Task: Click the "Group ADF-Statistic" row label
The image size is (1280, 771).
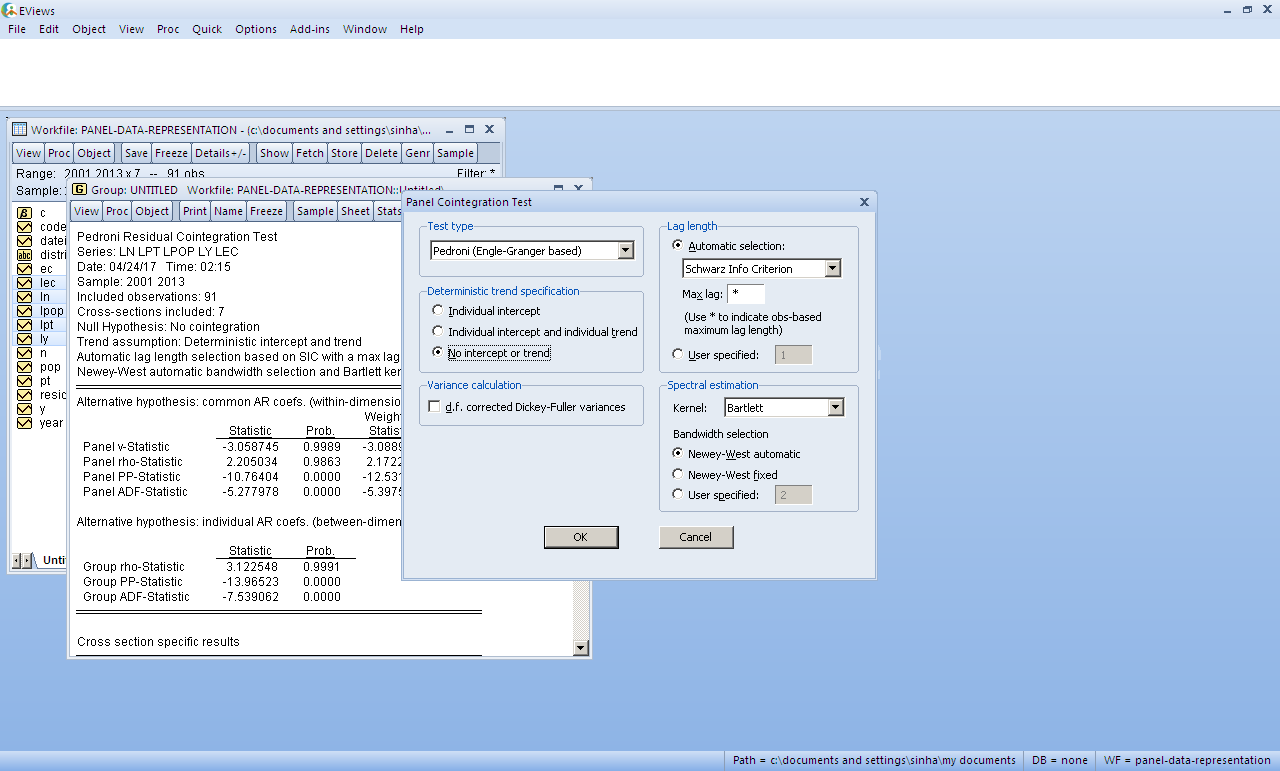Action: pos(136,597)
